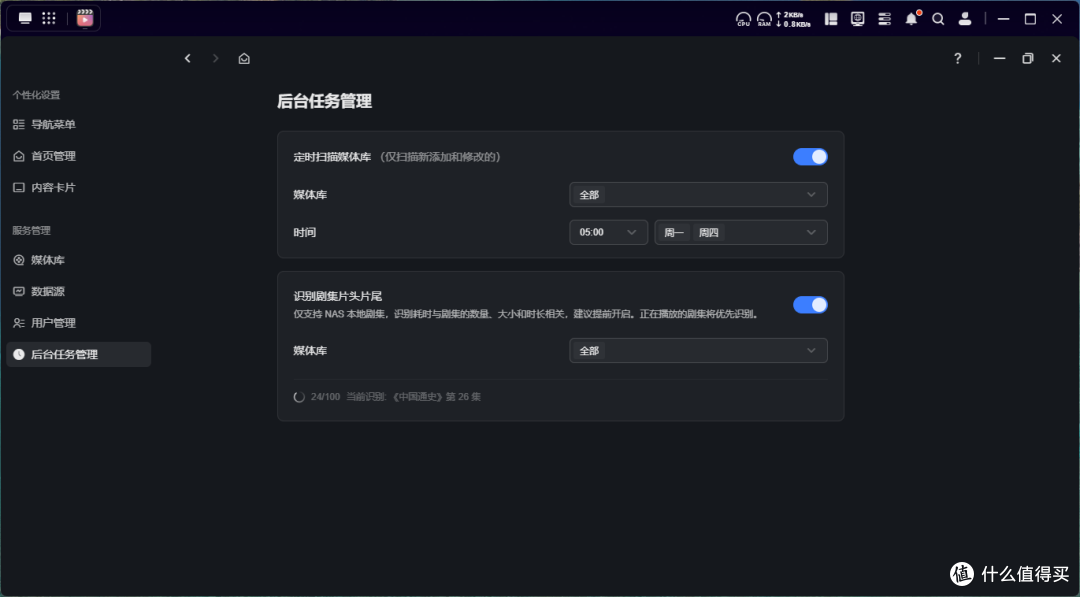Open the file manager panel icon
The image size is (1080, 597).
click(x=831, y=19)
